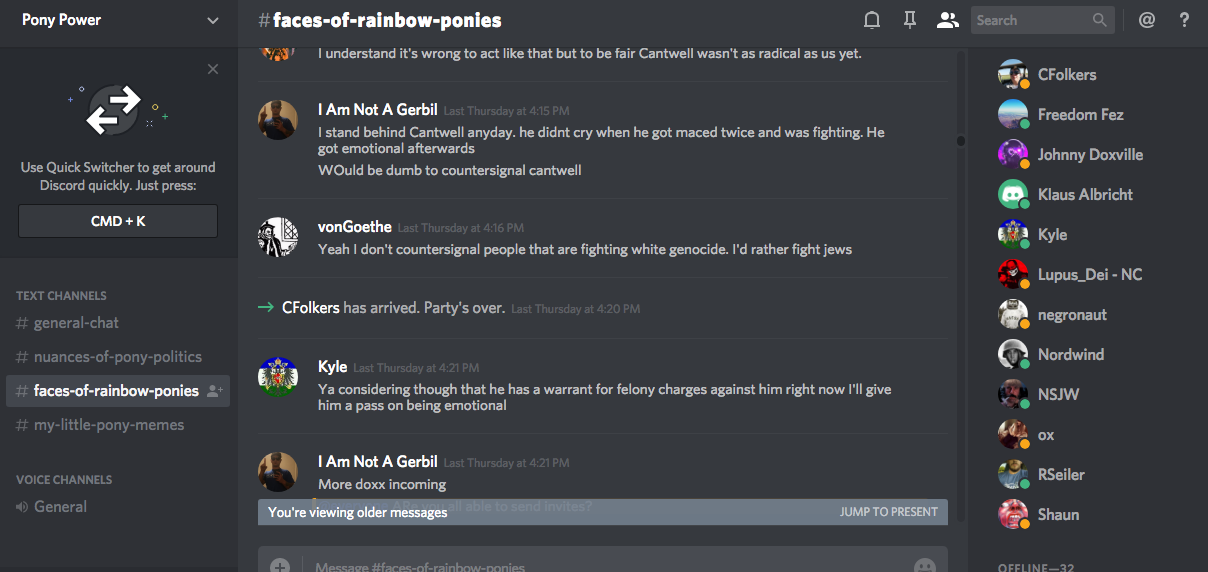Image resolution: width=1208 pixels, height=572 pixels.
Task: Open mentions with the @ icon
Action: 1147,20
